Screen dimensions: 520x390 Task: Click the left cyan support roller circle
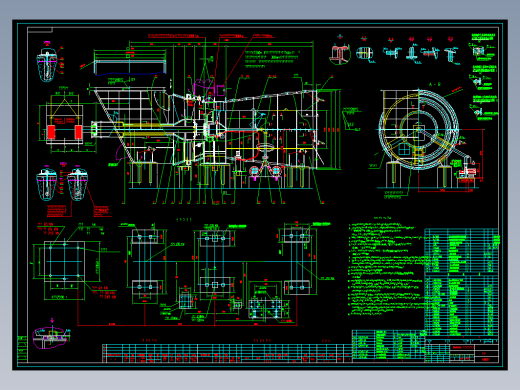click(255, 171)
